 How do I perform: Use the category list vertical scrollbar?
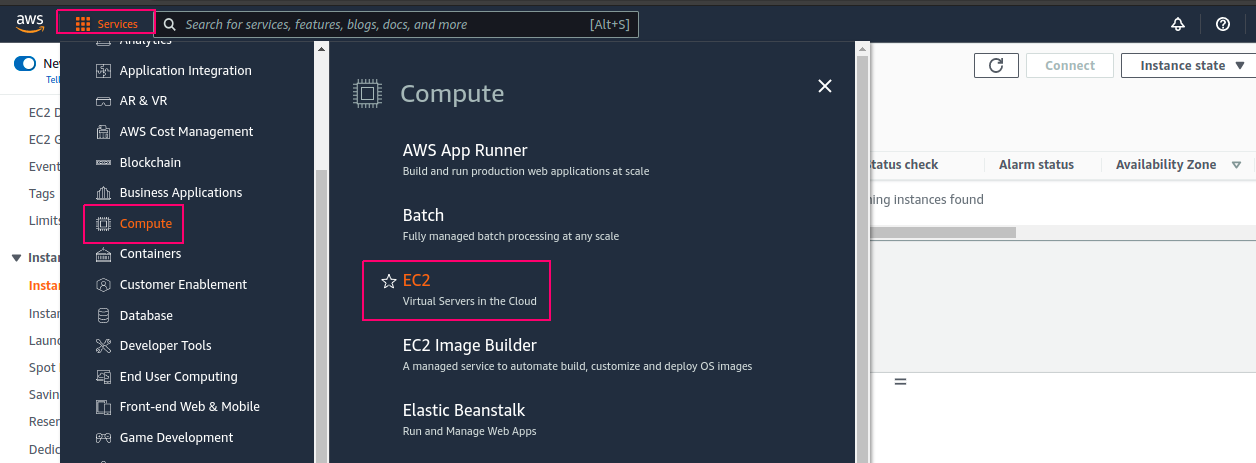321,315
